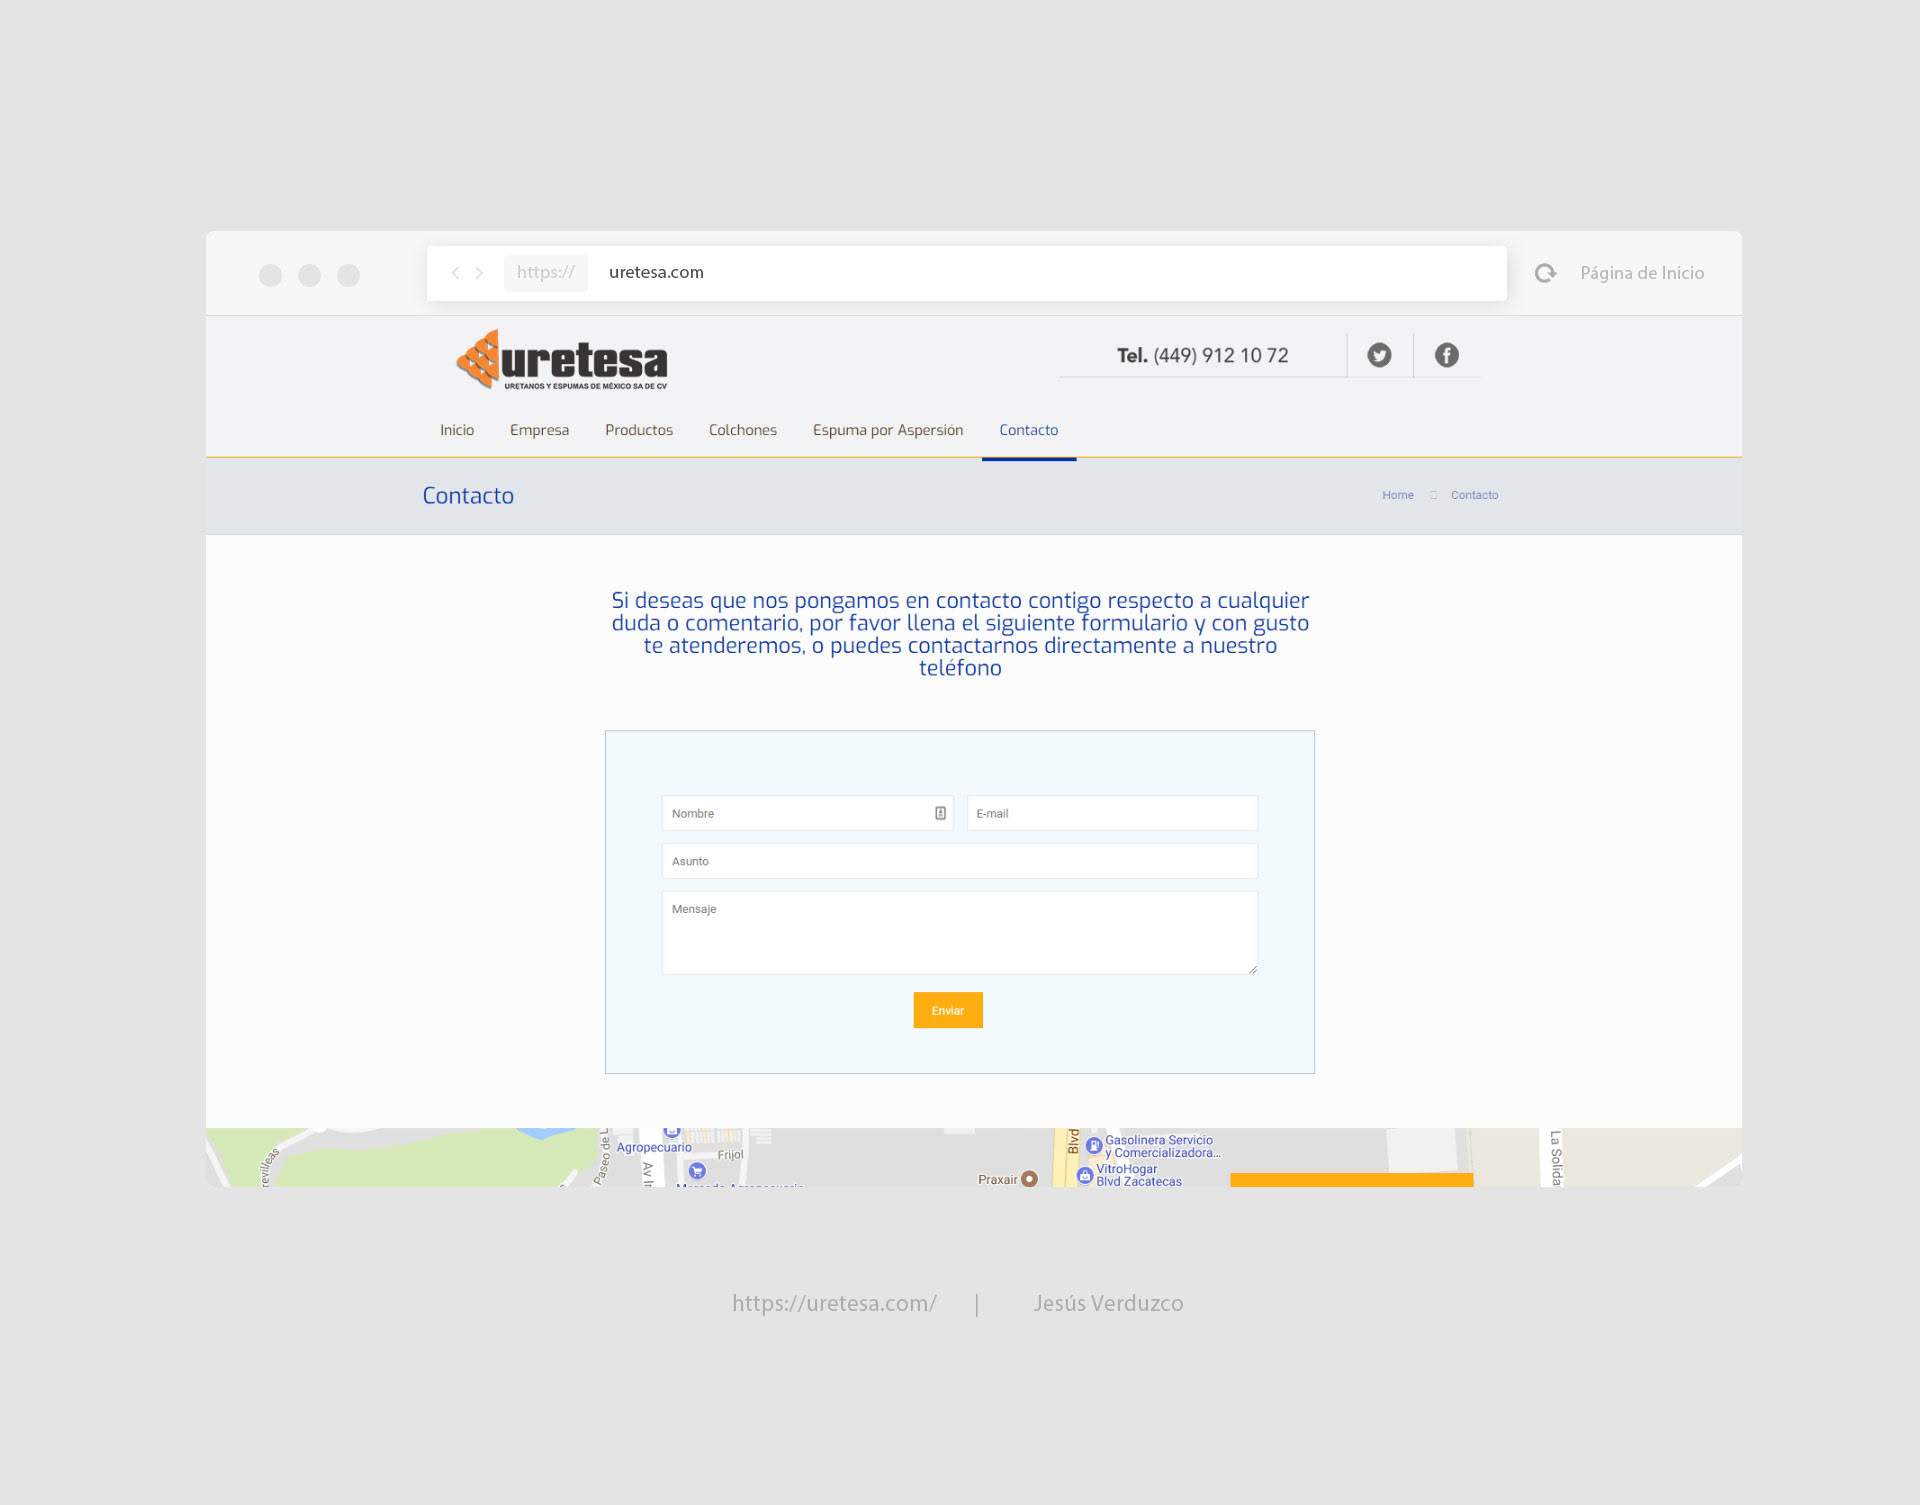This screenshot has width=1920, height=1505.
Task: Click the Contacto page heading
Action: [x=468, y=495]
